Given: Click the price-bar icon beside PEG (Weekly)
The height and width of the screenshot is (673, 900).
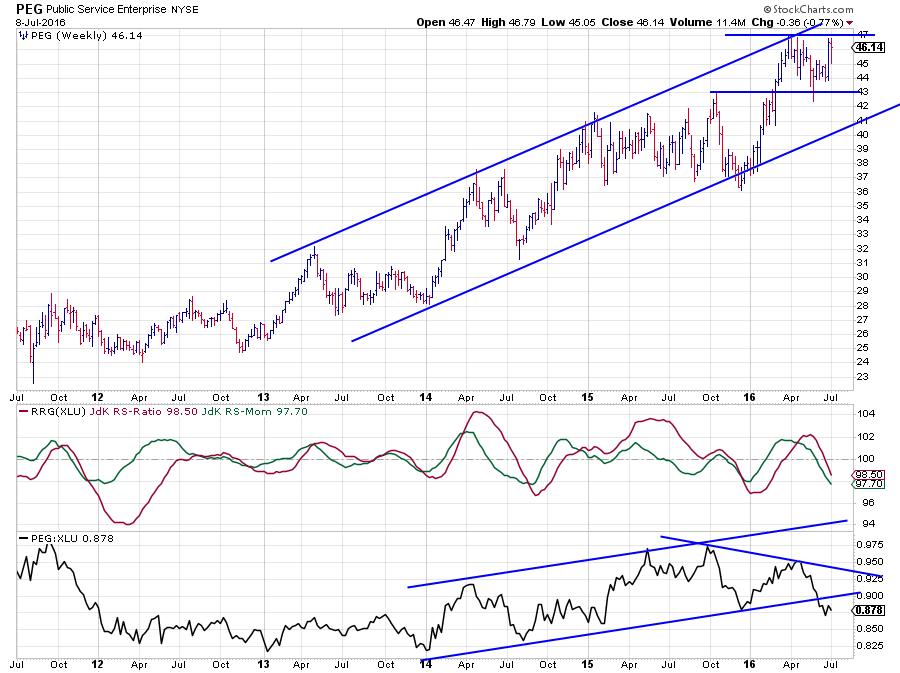Looking at the screenshot, I should (23, 36).
